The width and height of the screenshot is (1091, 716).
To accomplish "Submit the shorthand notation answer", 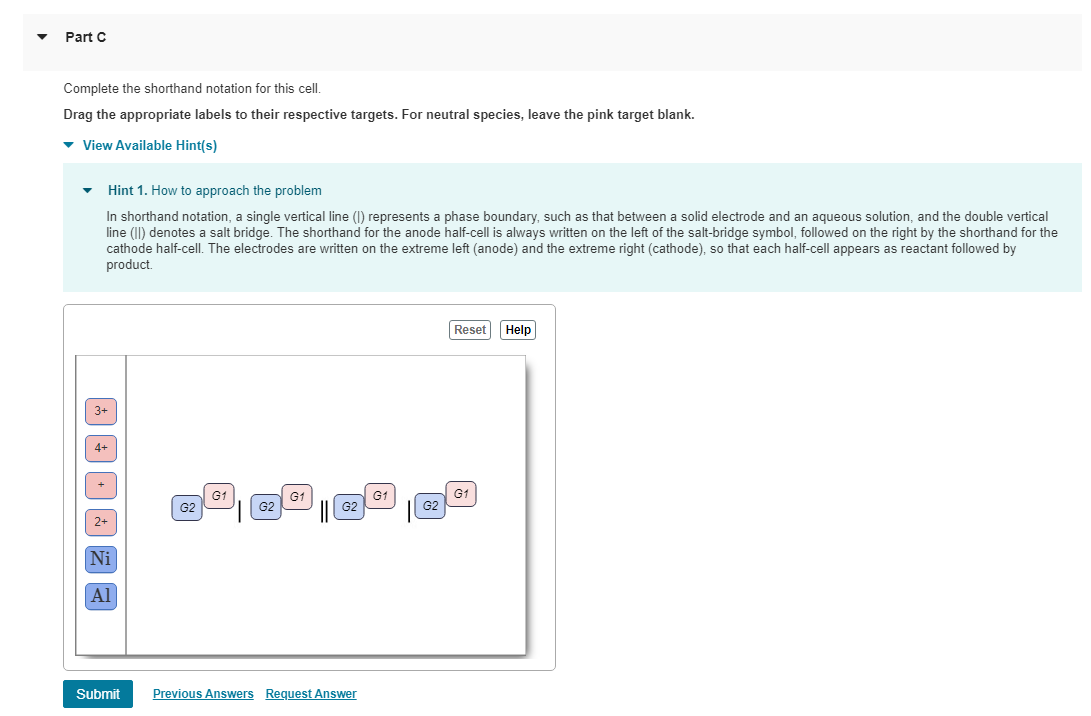I will point(97,693).
